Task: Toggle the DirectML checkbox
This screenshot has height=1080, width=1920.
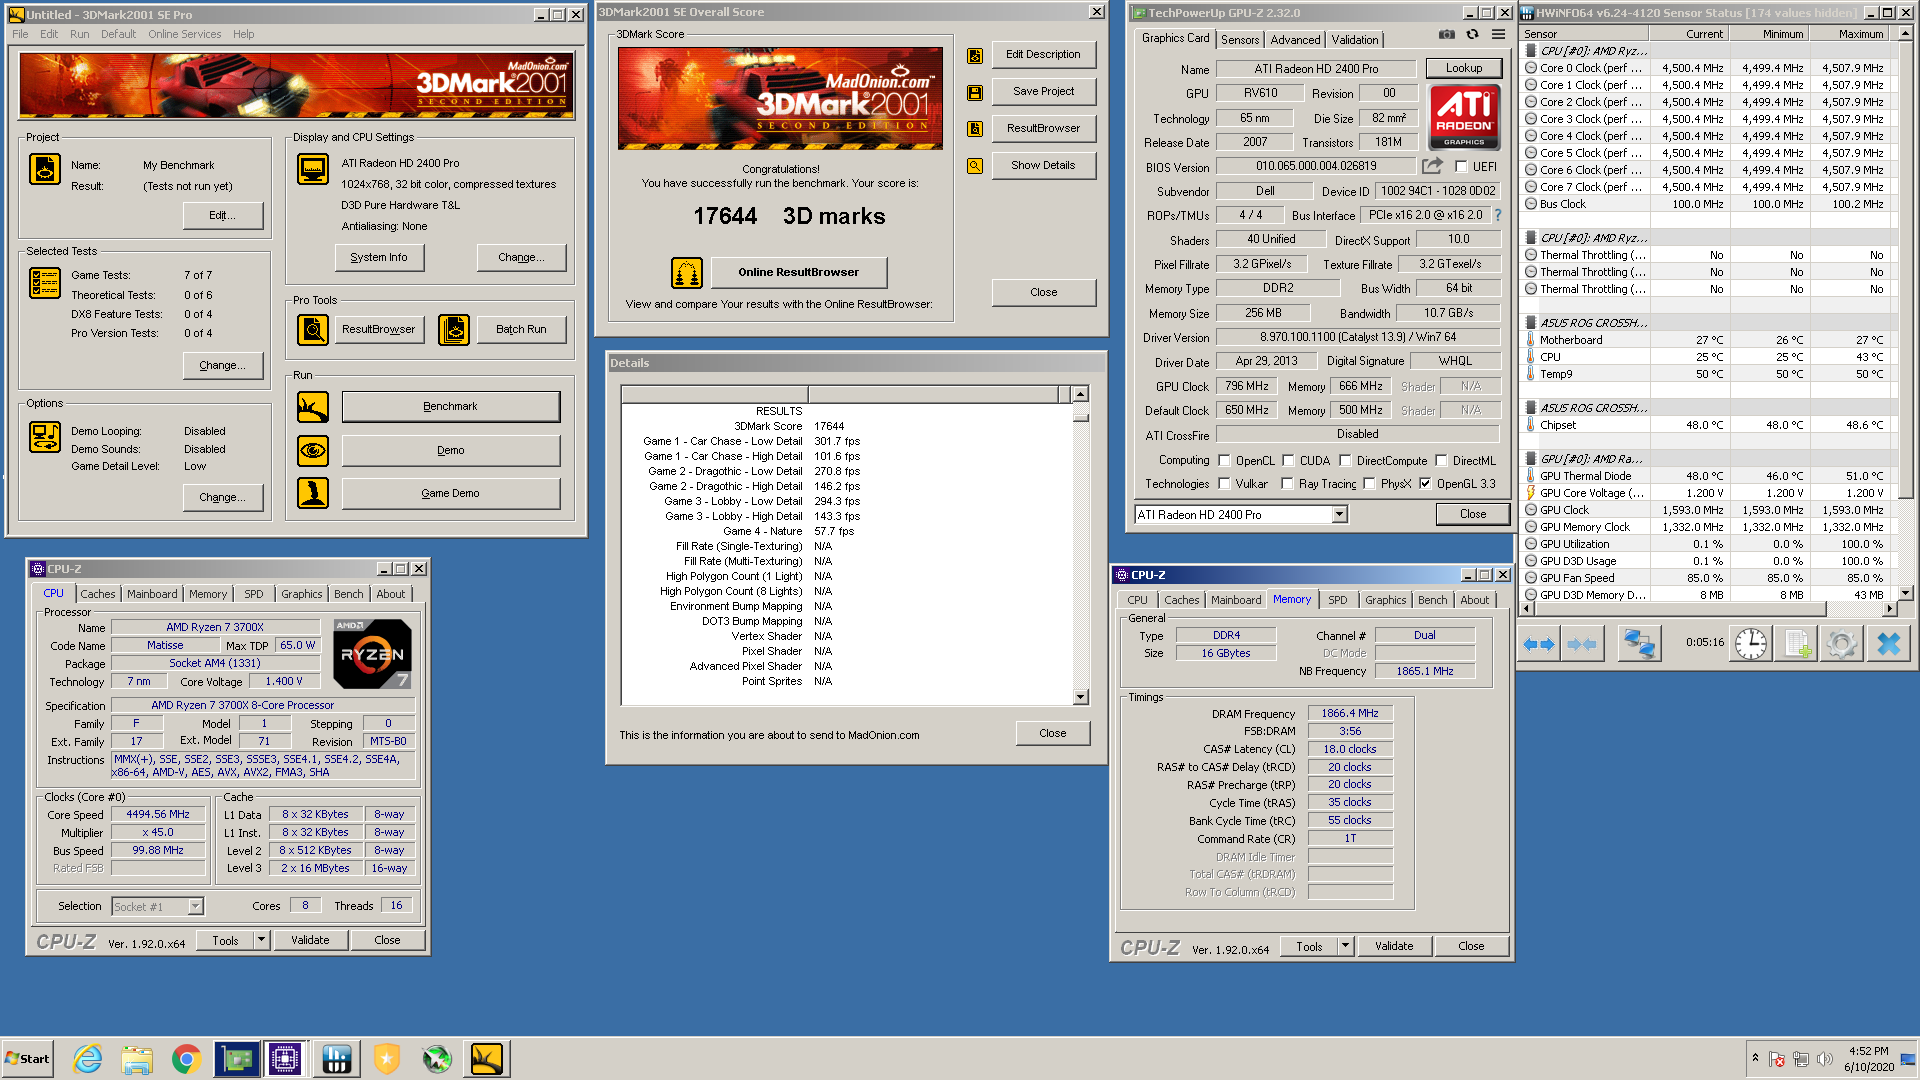Action: point(1441,461)
